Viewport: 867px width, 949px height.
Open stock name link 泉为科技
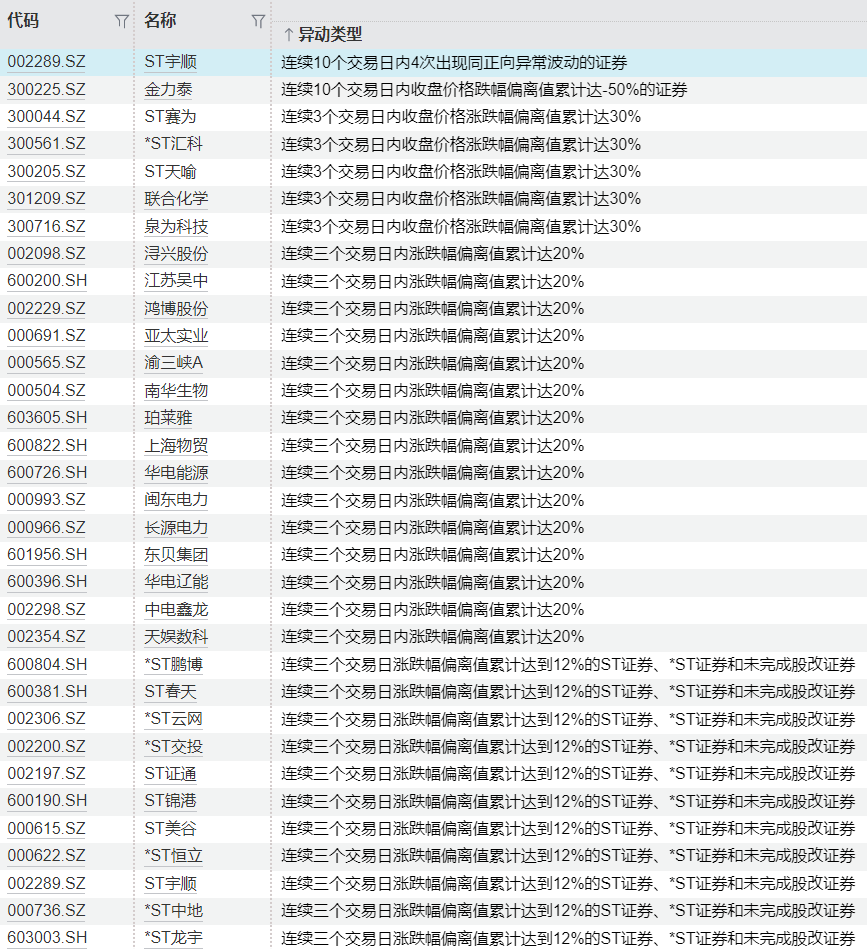(x=176, y=226)
